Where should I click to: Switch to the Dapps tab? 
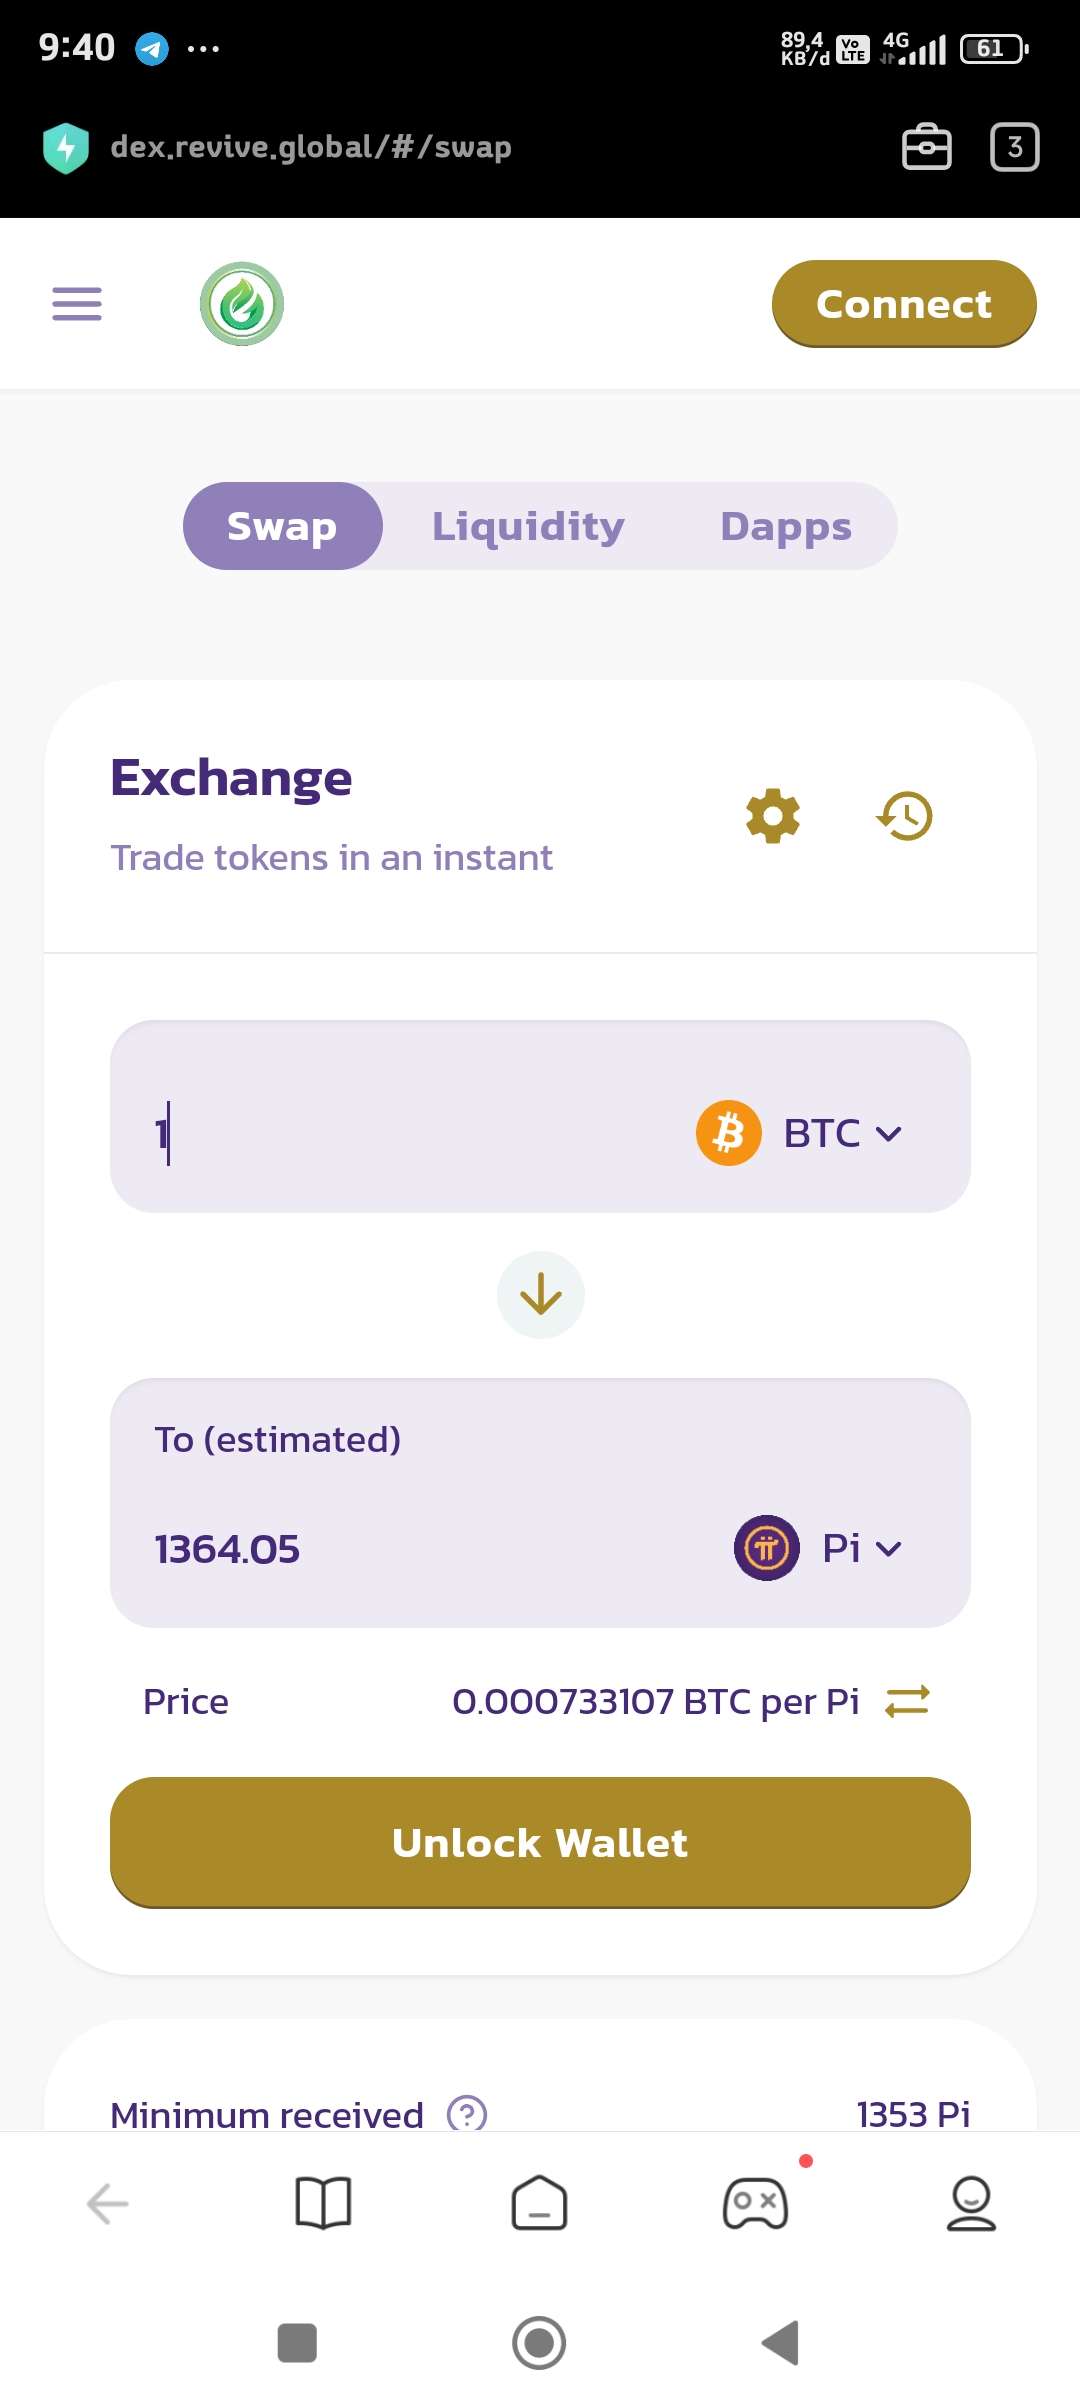(x=786, y=526)
